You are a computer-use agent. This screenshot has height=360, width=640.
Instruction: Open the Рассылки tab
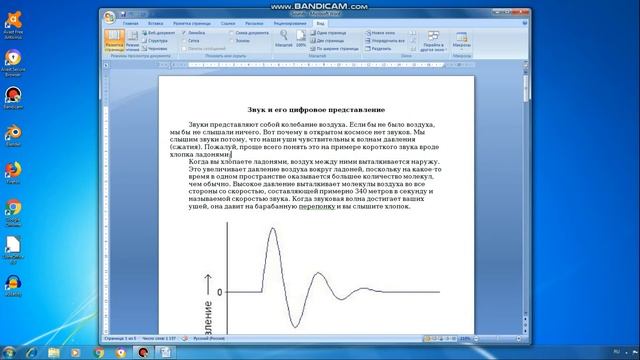[254, 24]
